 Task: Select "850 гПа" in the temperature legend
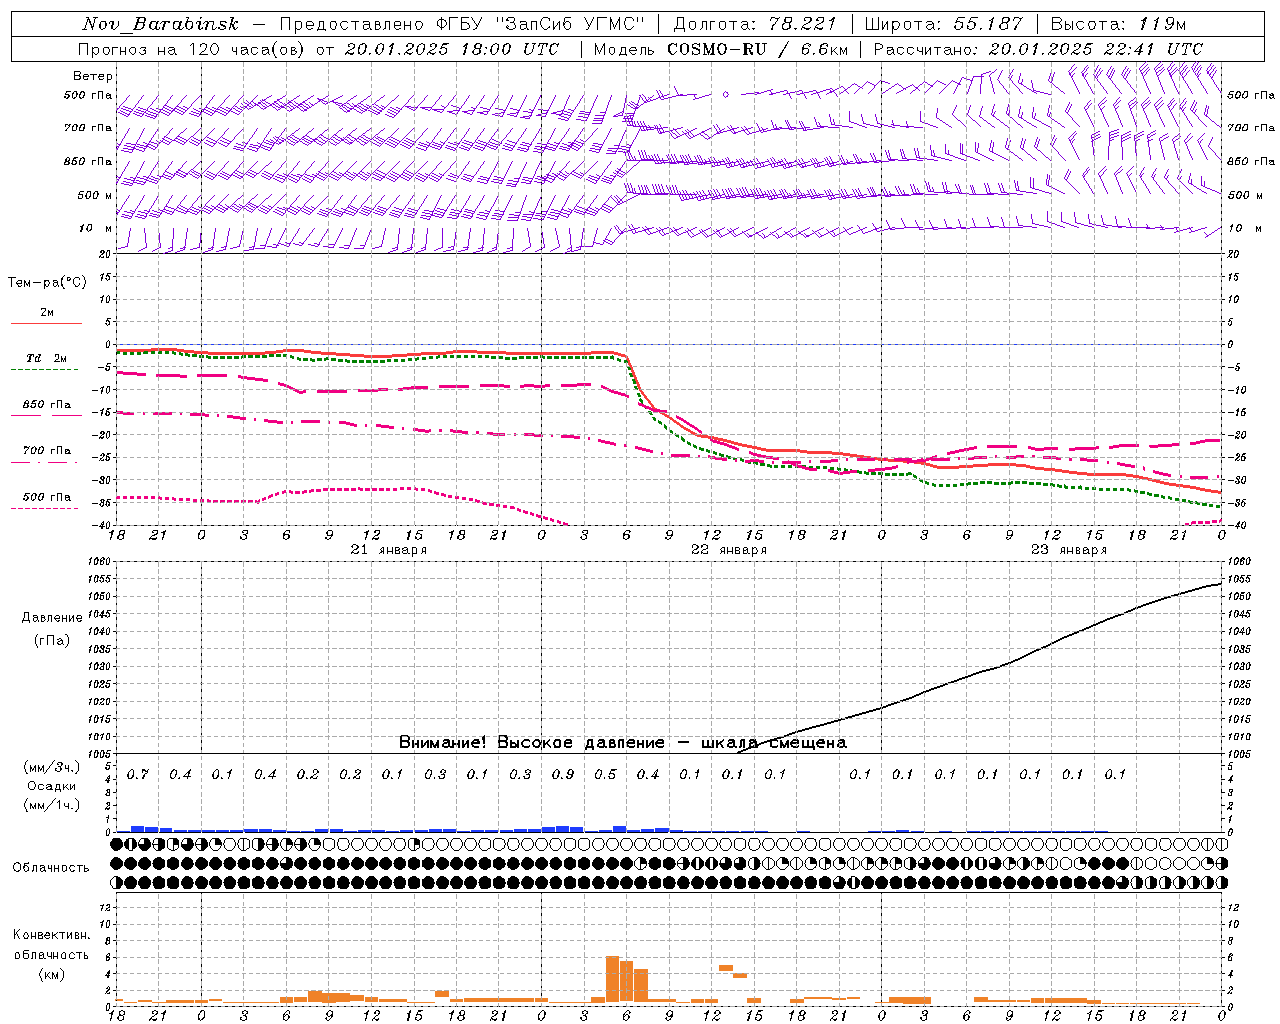[47, 405]
